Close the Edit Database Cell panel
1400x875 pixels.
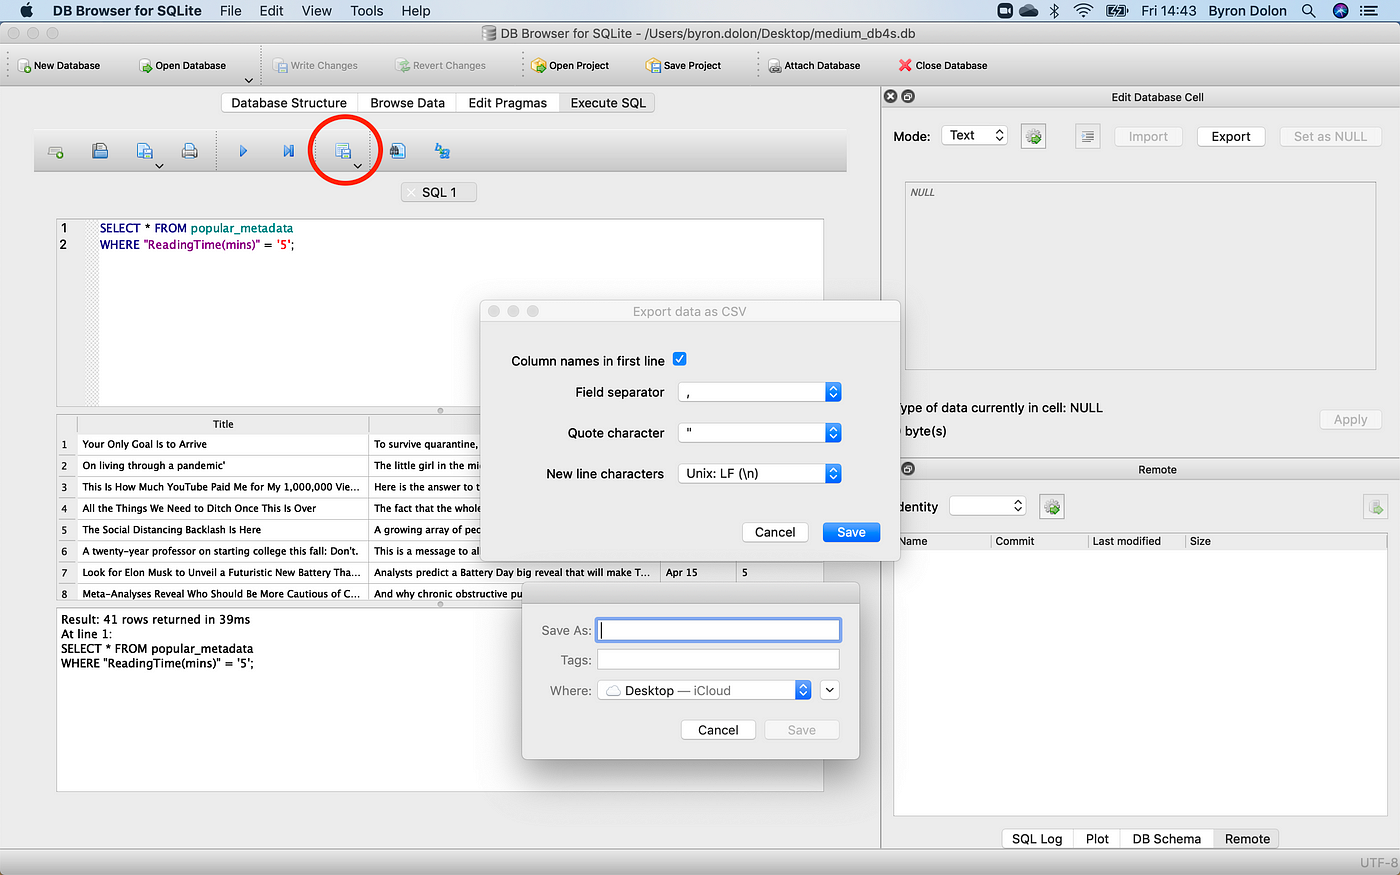890,97
